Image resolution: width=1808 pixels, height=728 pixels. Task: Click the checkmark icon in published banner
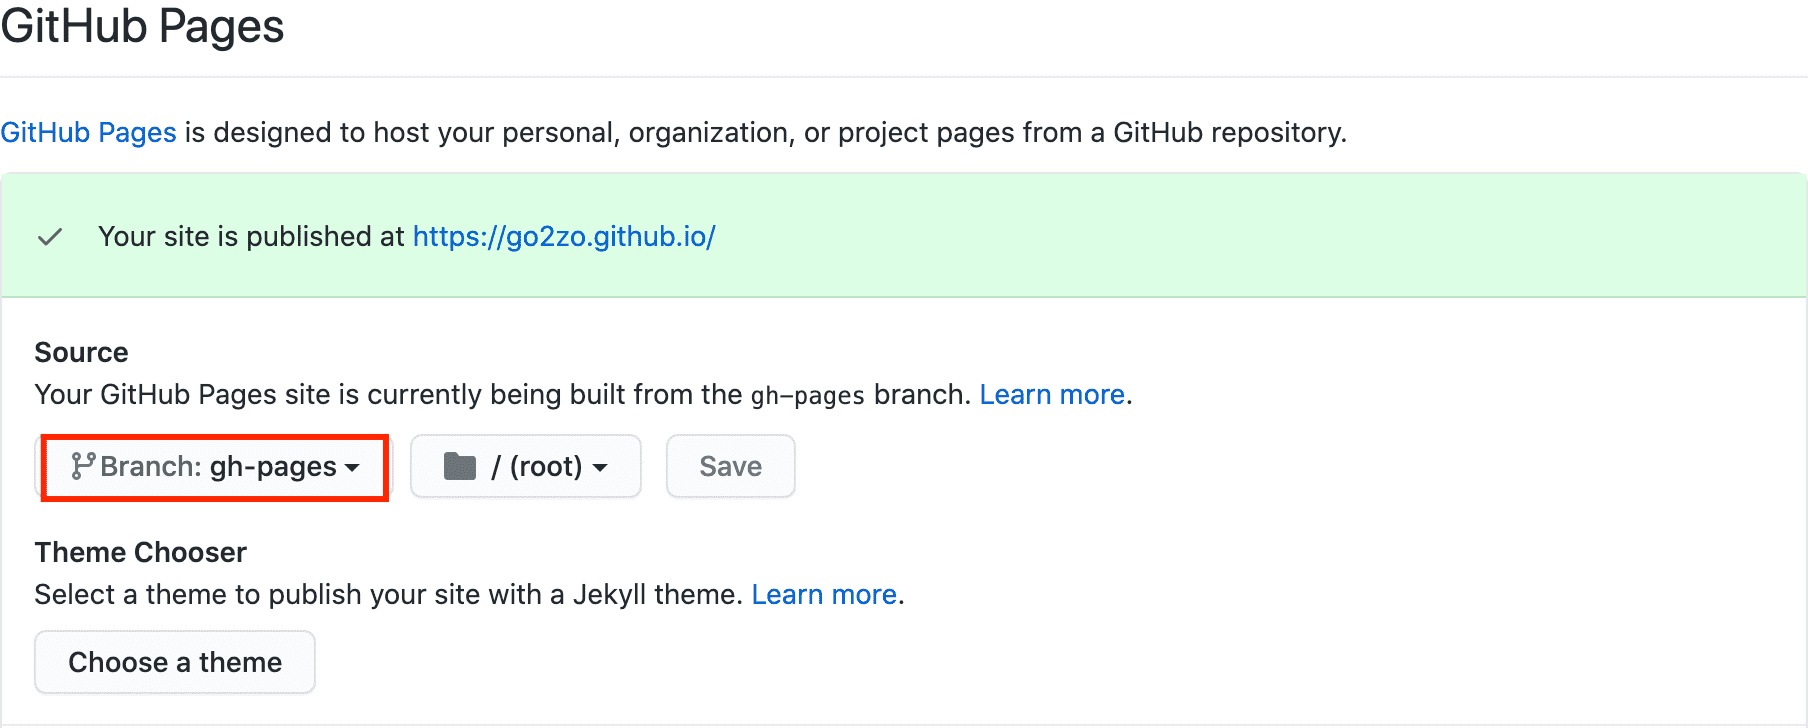pos(50,237)
